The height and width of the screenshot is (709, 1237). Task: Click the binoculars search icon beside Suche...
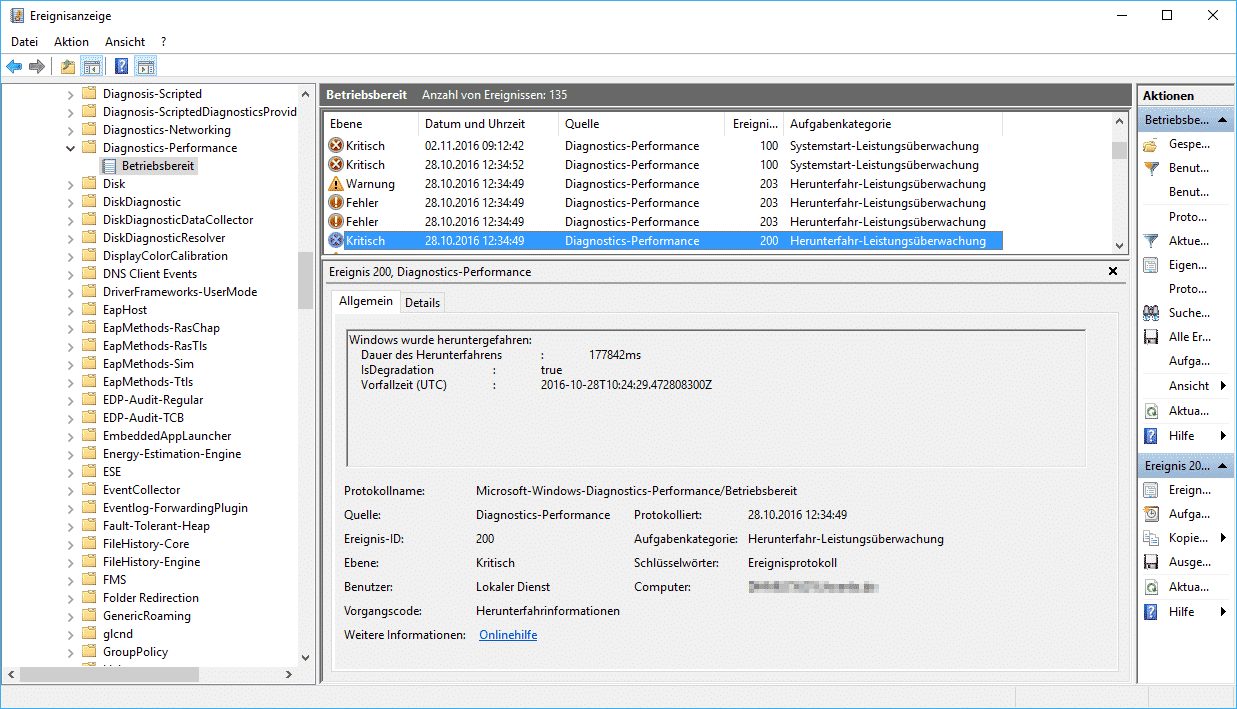click(x=1151, y=313)
